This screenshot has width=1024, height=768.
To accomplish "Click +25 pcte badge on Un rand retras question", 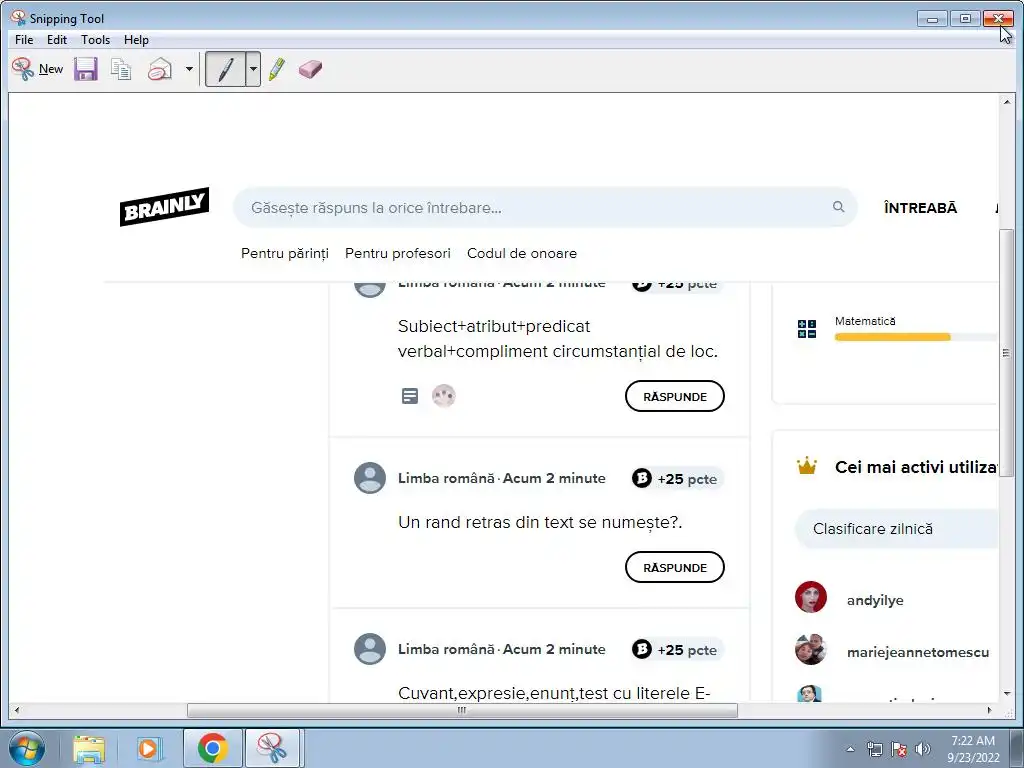I will click(677, 479).
